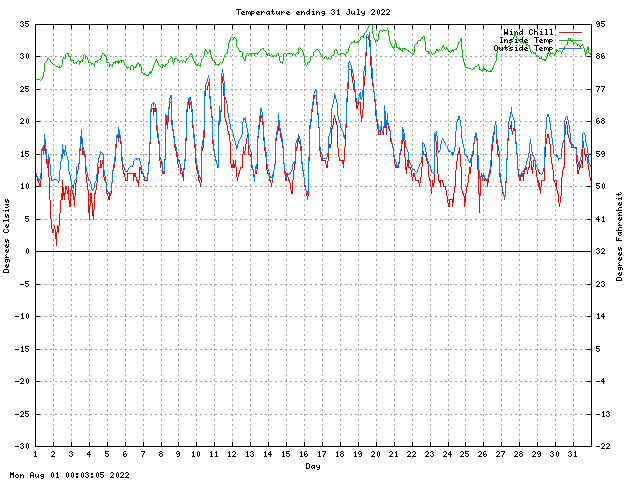This screenshot has width=640, height=480.
Task: Click day 28 on the x-axis
Action: coord(518,454)
